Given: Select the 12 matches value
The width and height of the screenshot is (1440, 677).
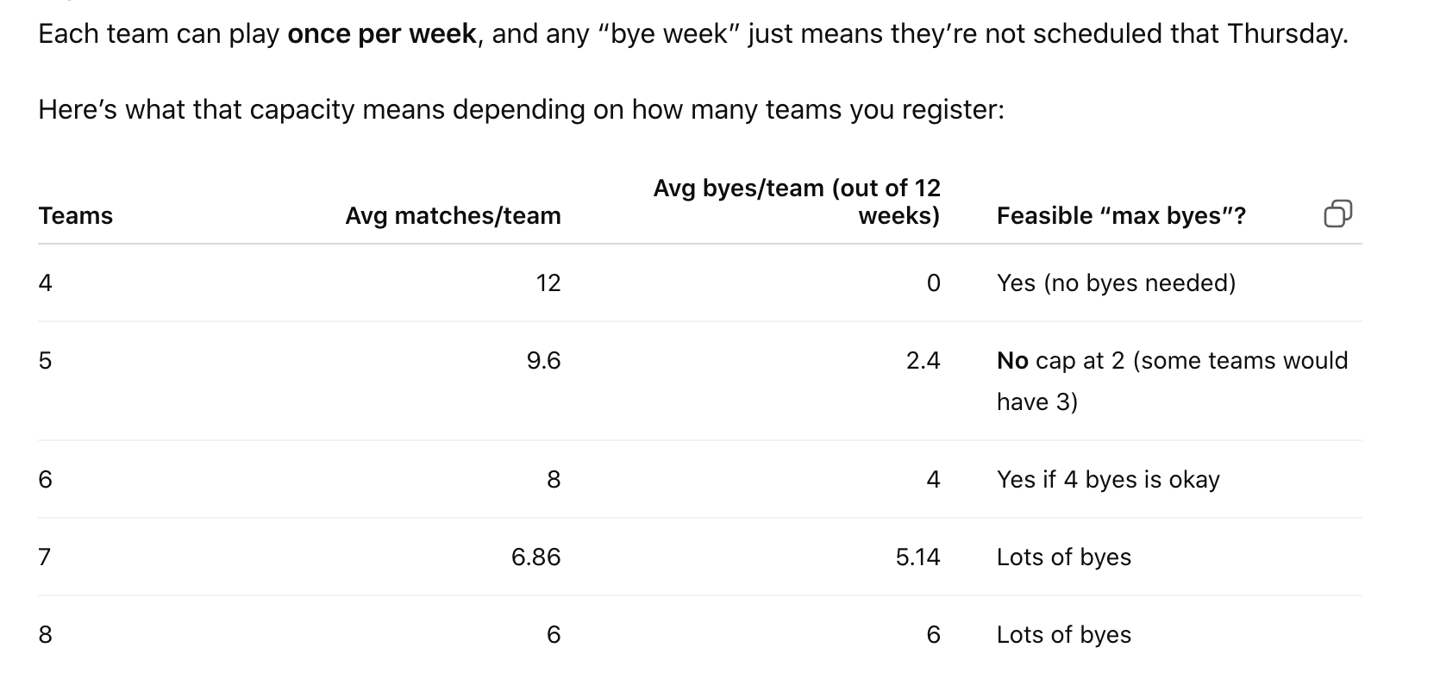Looking at the screenshot, I should (548, 283).
